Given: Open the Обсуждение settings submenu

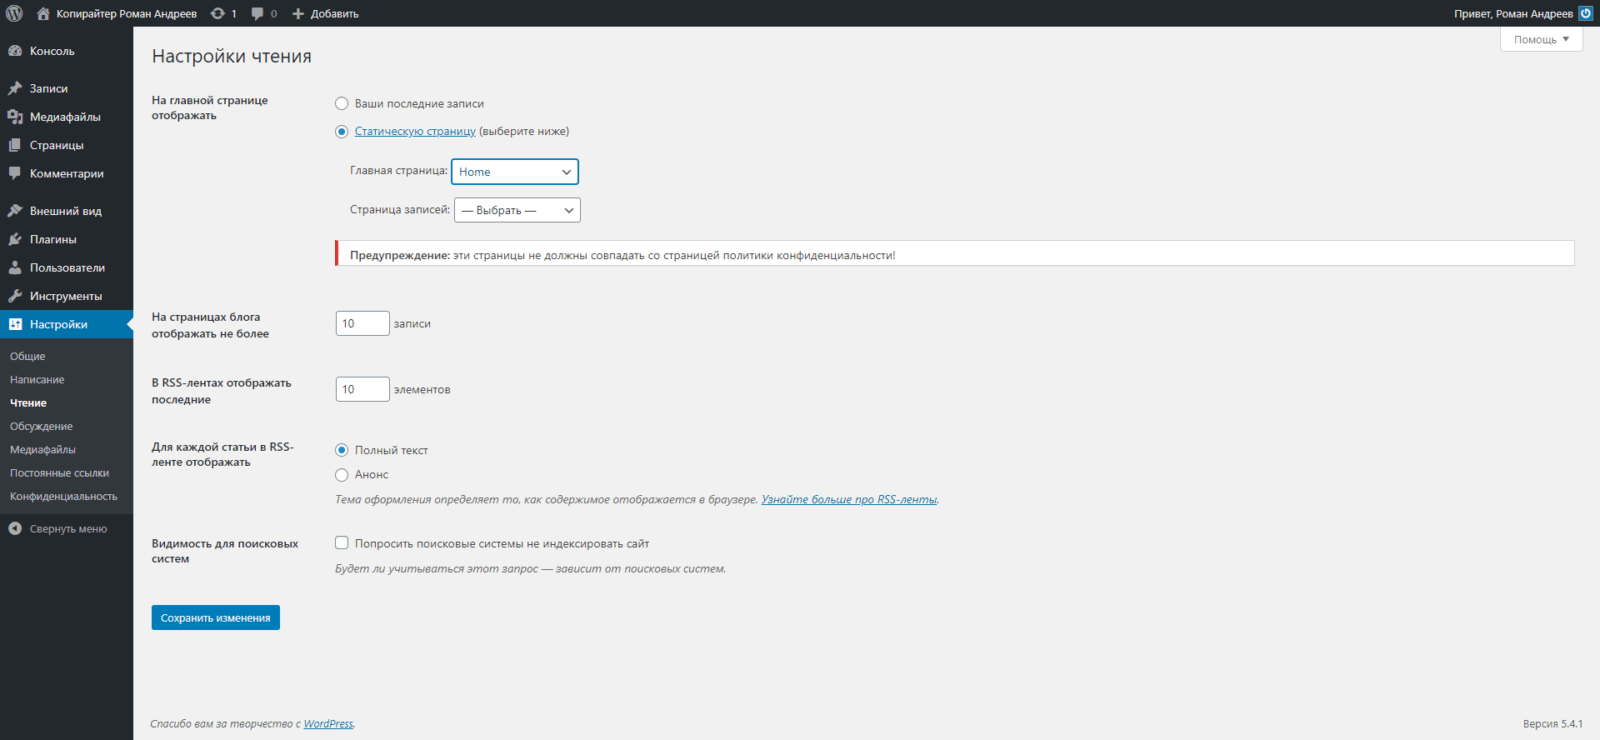Looking at the screenshot, I should point(41,426).
